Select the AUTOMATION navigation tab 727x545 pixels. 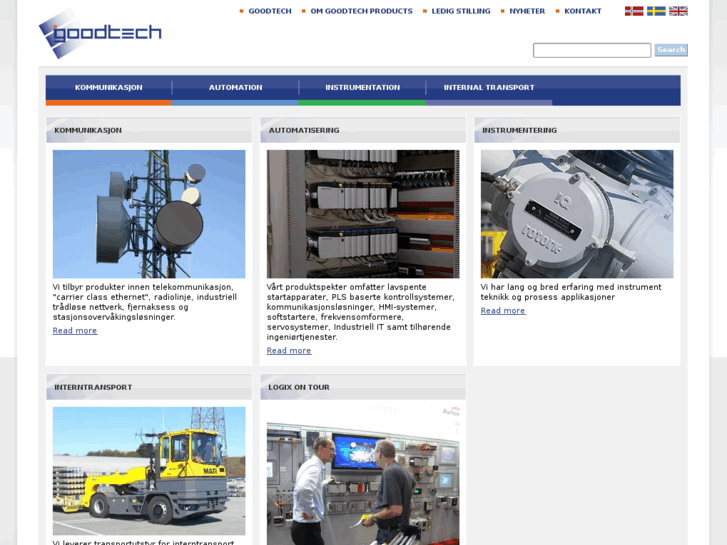pos(236,88)
